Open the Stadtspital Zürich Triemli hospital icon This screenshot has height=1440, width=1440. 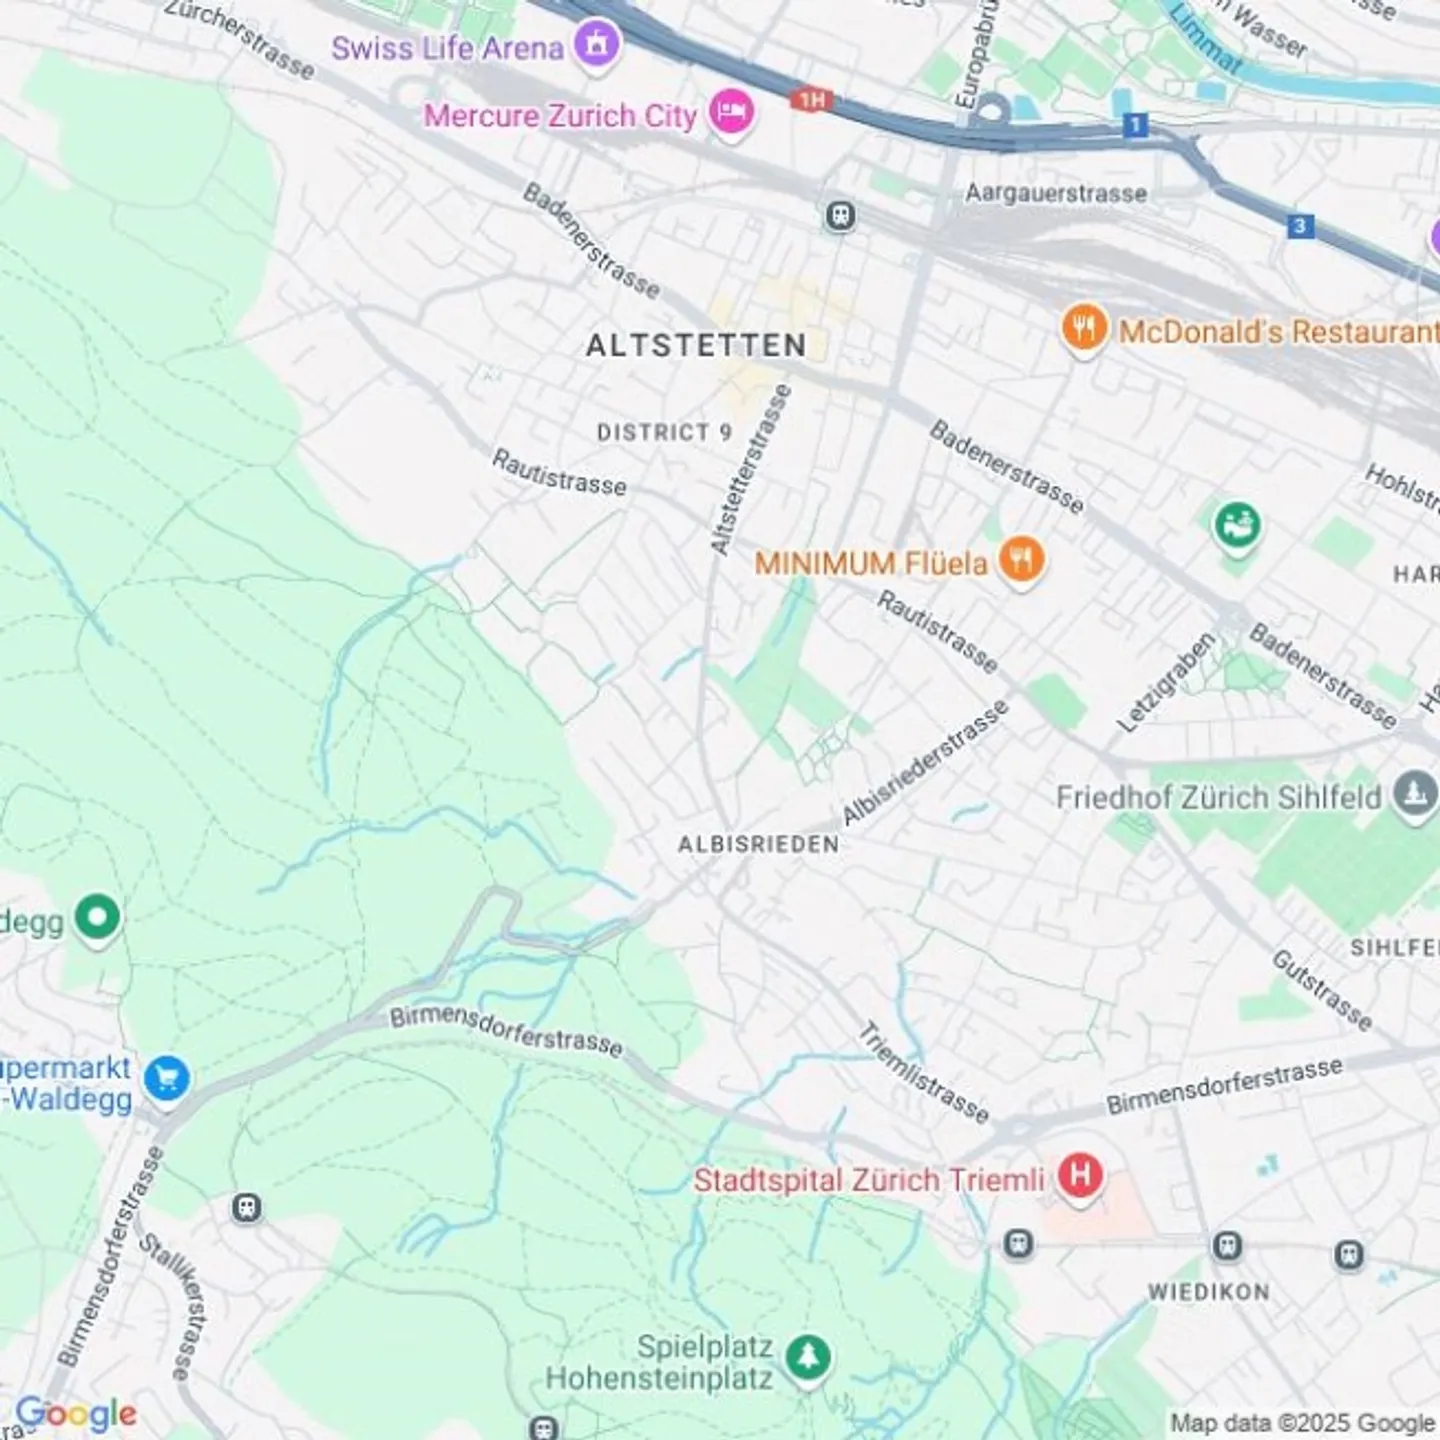[1080, 1176]
